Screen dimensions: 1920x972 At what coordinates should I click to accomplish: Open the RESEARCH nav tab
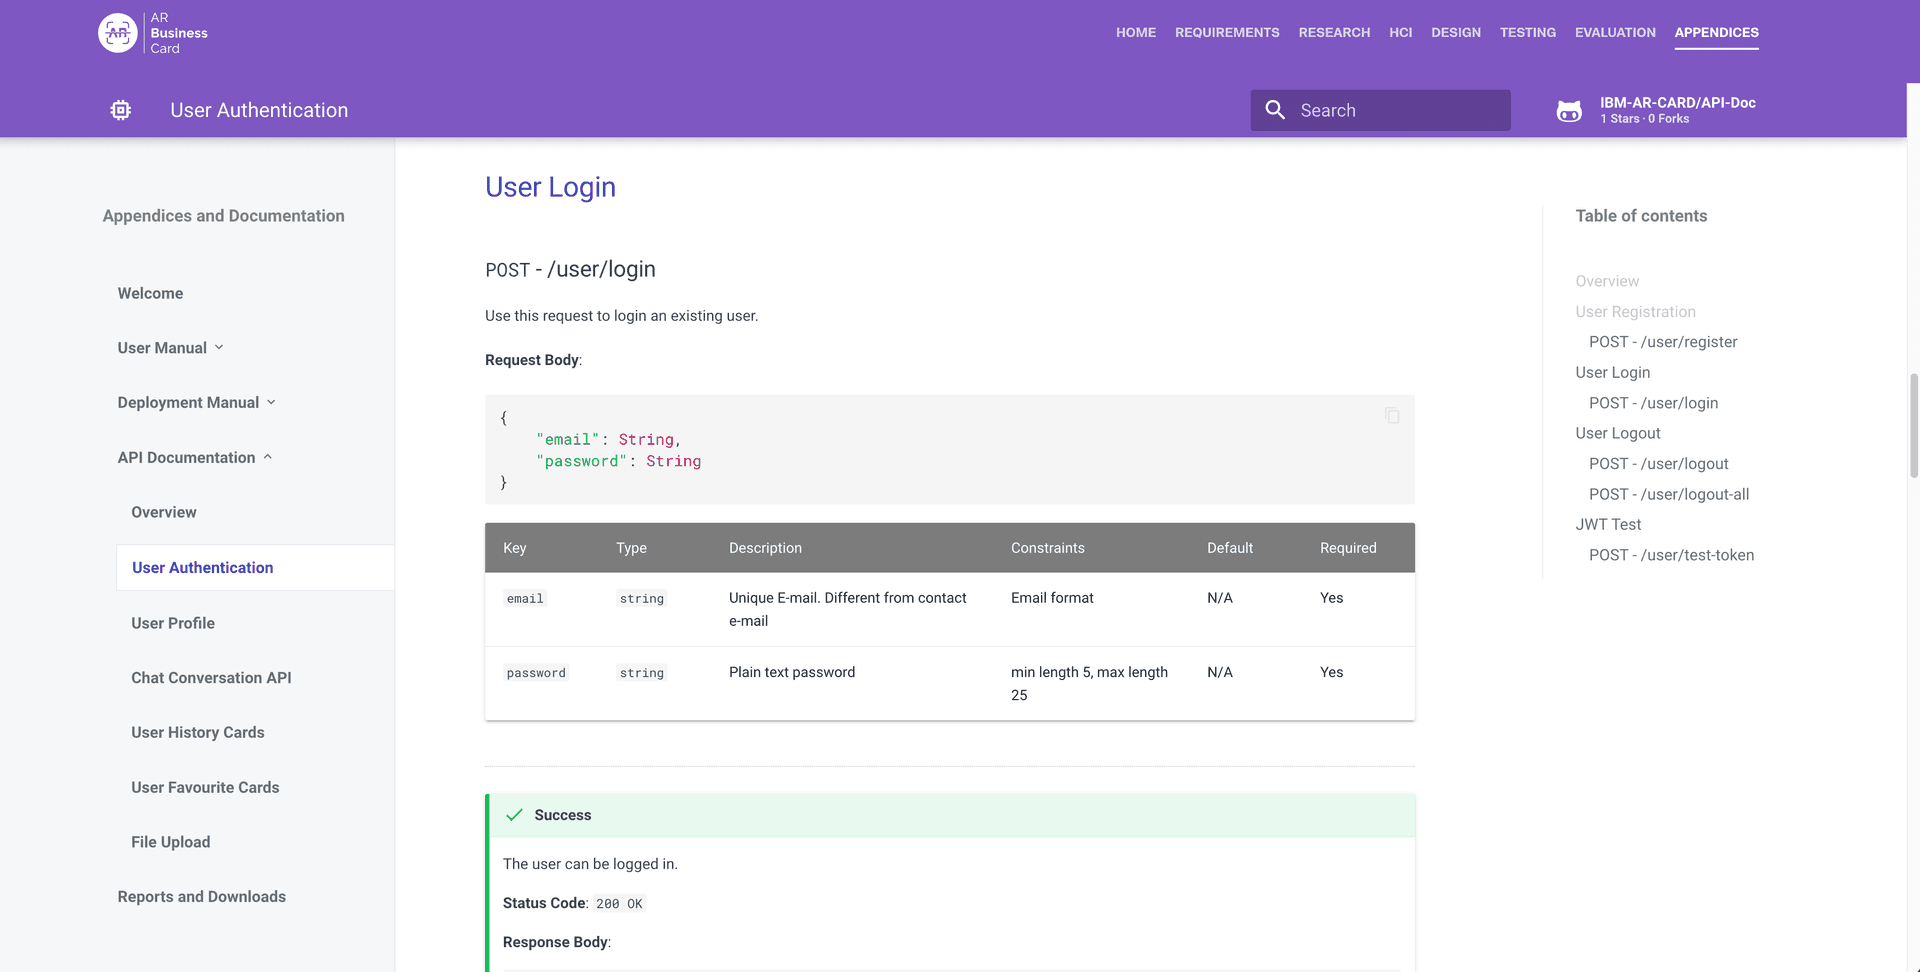pyautogui.click(x=1334, y=33)
